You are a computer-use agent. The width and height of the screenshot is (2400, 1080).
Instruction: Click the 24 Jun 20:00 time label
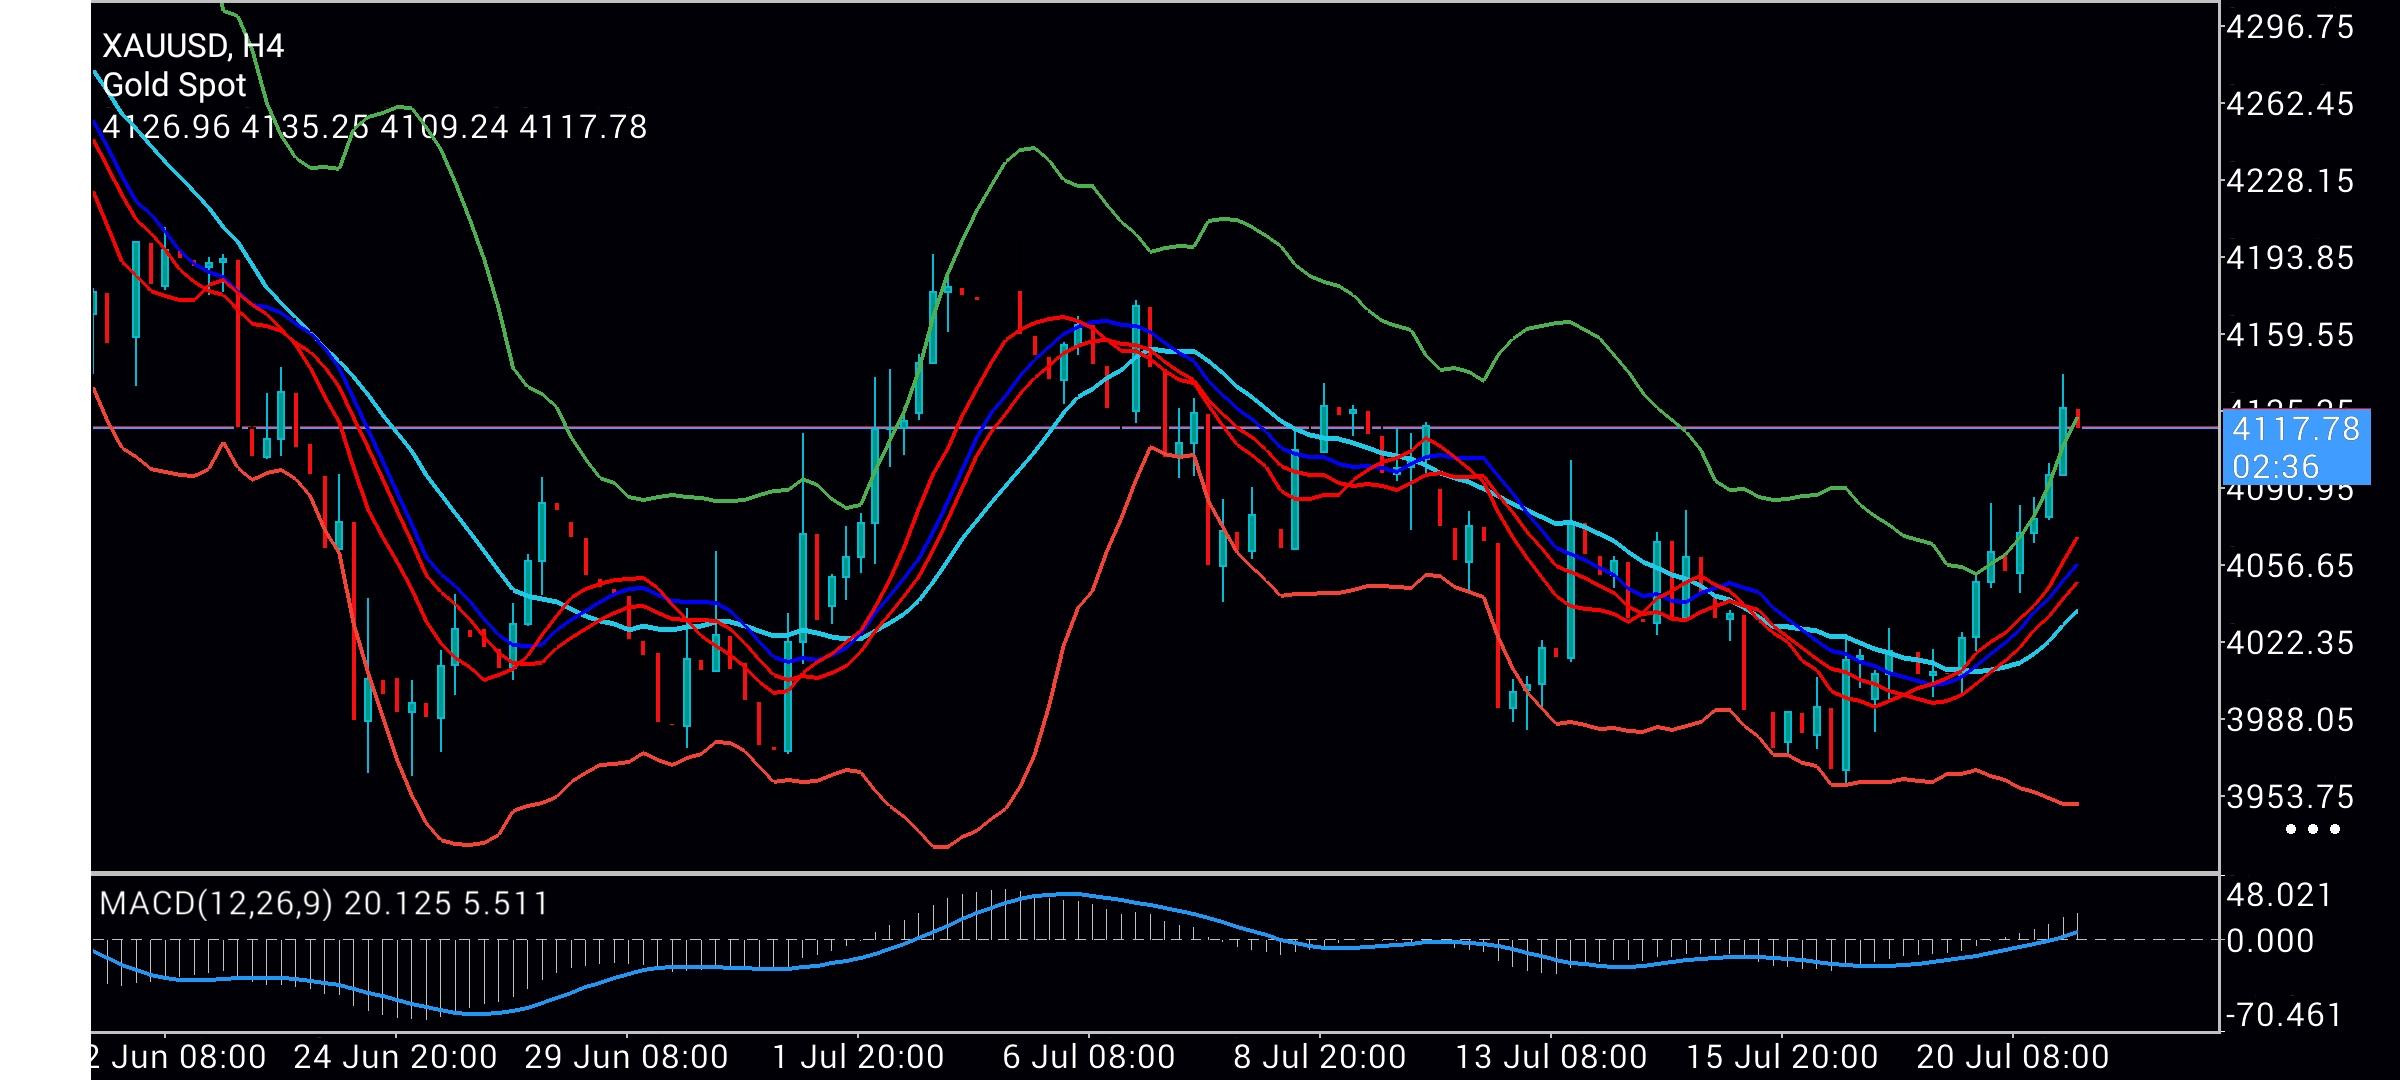[395, 1057]
